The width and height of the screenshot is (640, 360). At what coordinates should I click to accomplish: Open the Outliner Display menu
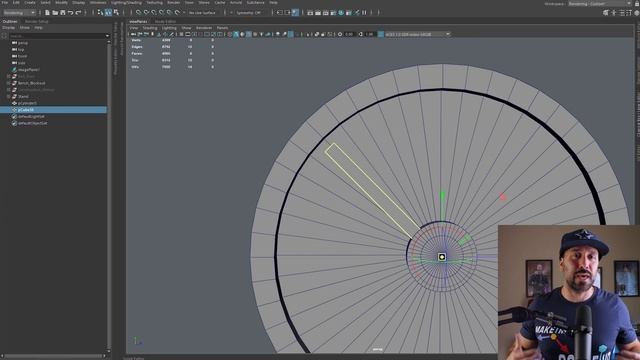9,28
